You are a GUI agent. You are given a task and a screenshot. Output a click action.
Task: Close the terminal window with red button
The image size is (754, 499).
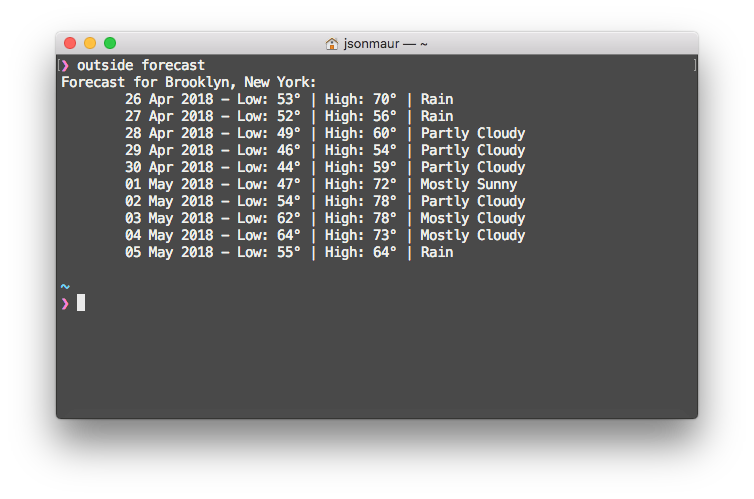coord(70,43)
